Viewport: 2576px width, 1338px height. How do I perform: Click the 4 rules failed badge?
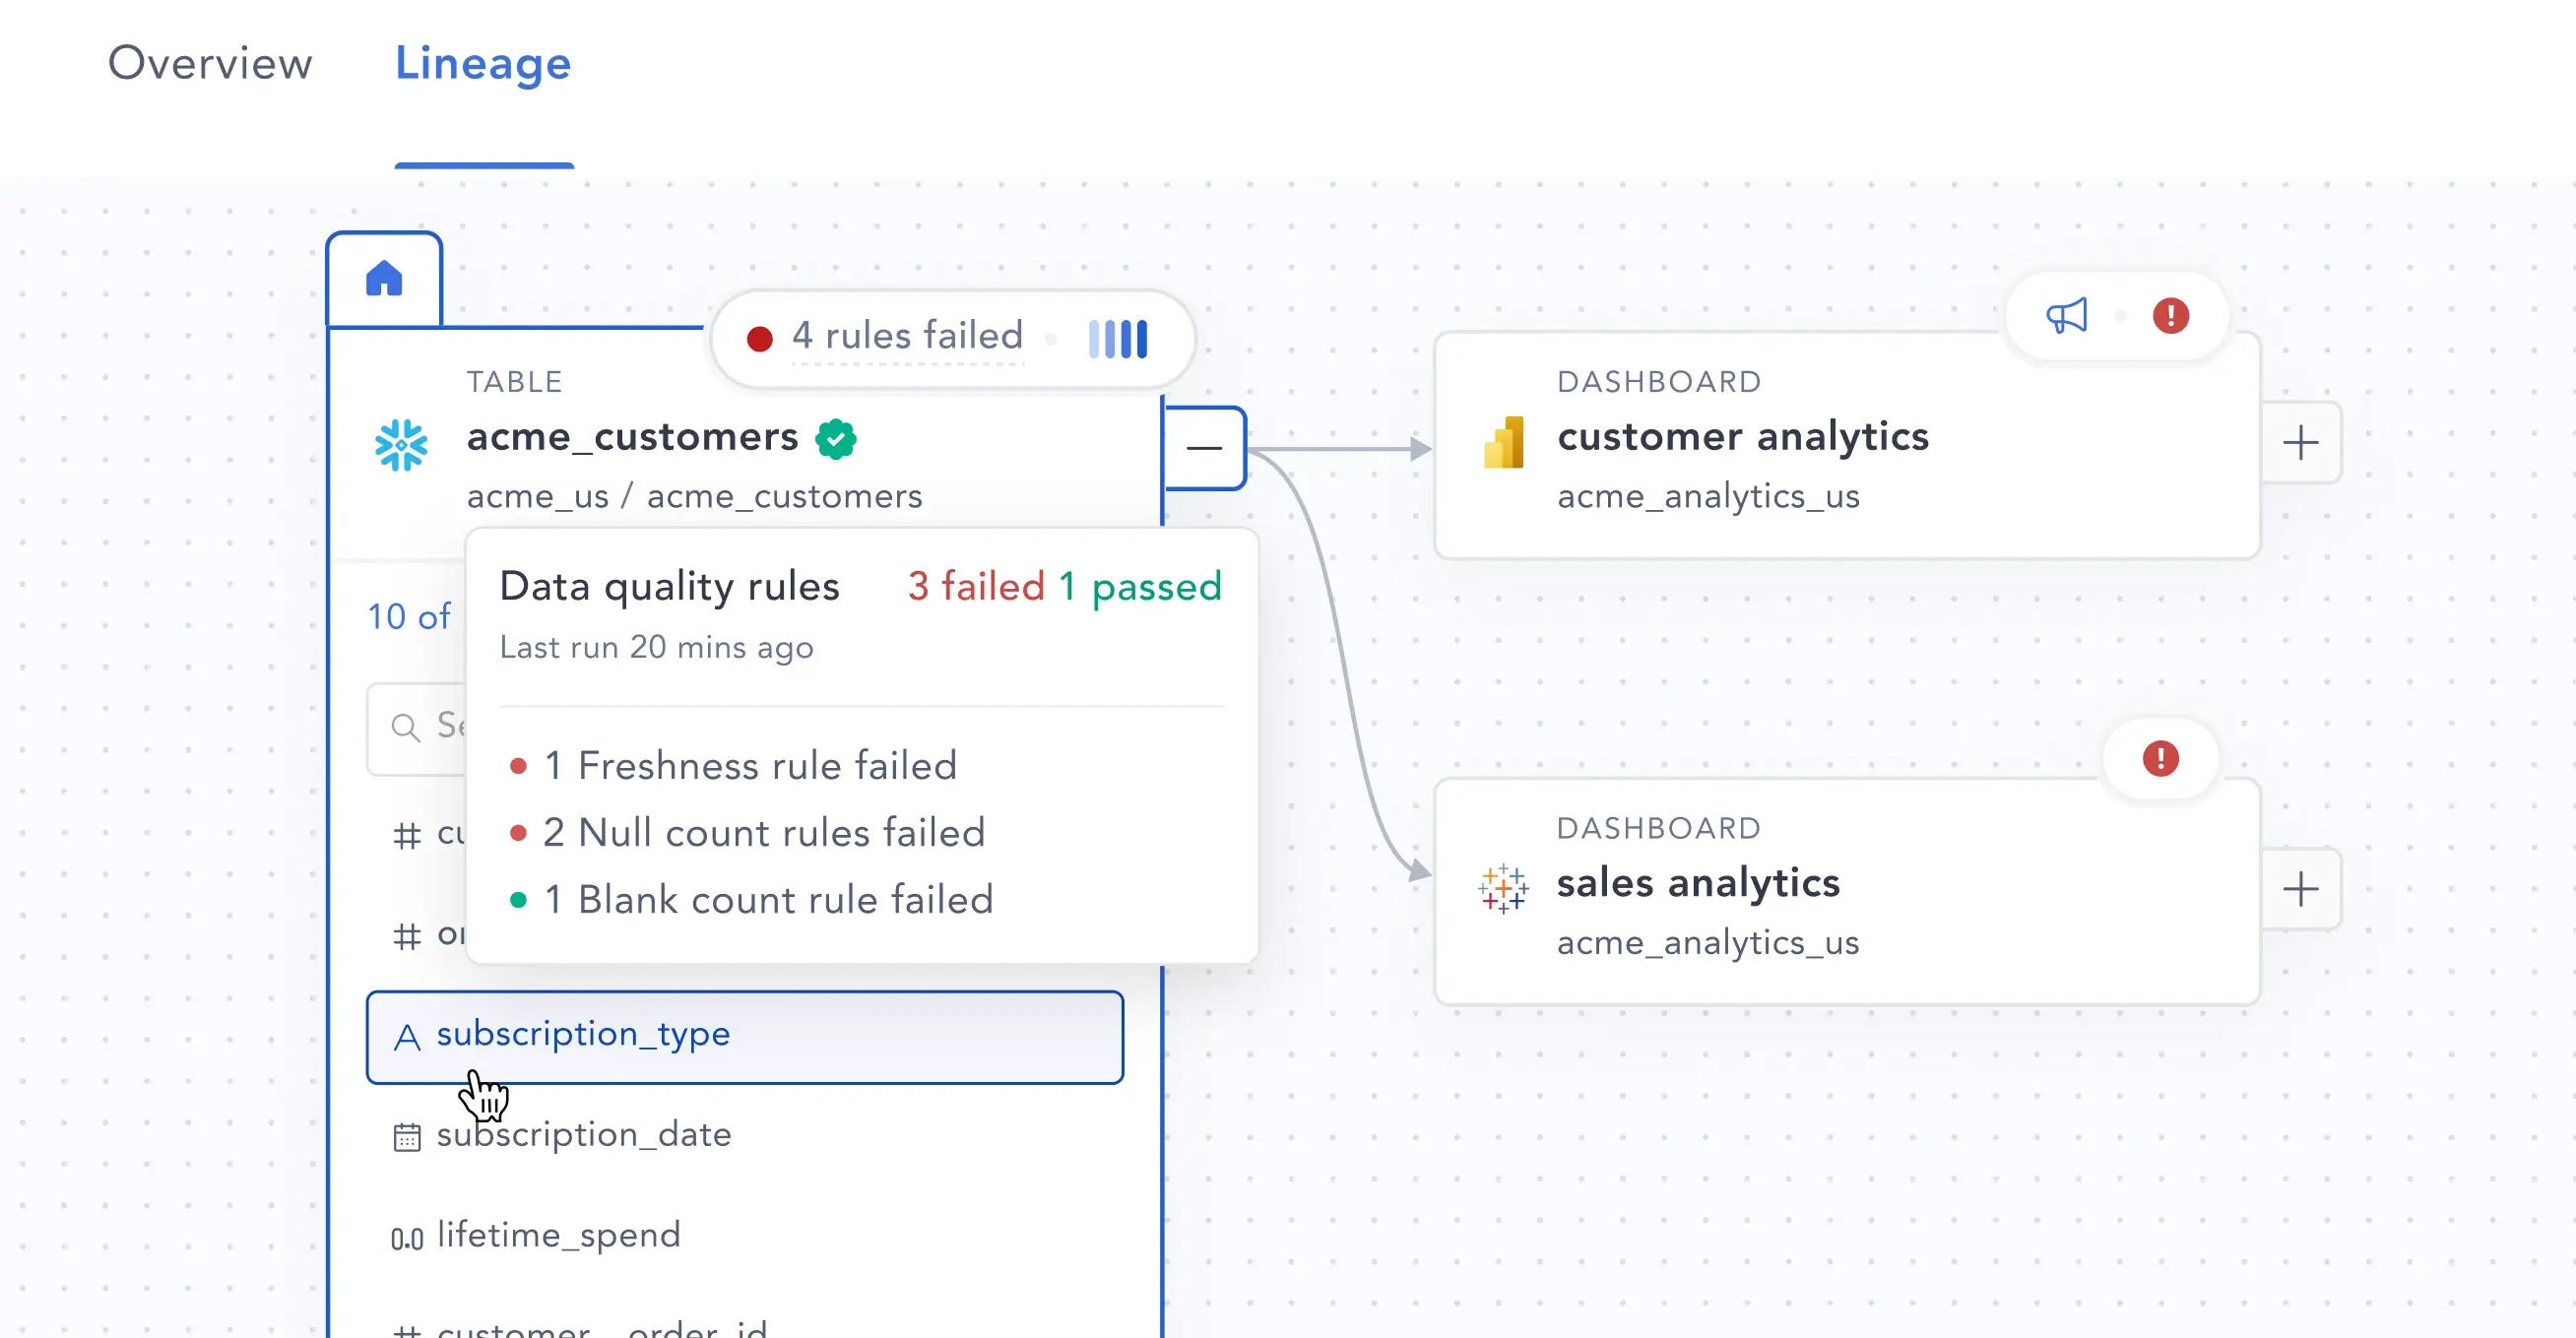[906, 336]
